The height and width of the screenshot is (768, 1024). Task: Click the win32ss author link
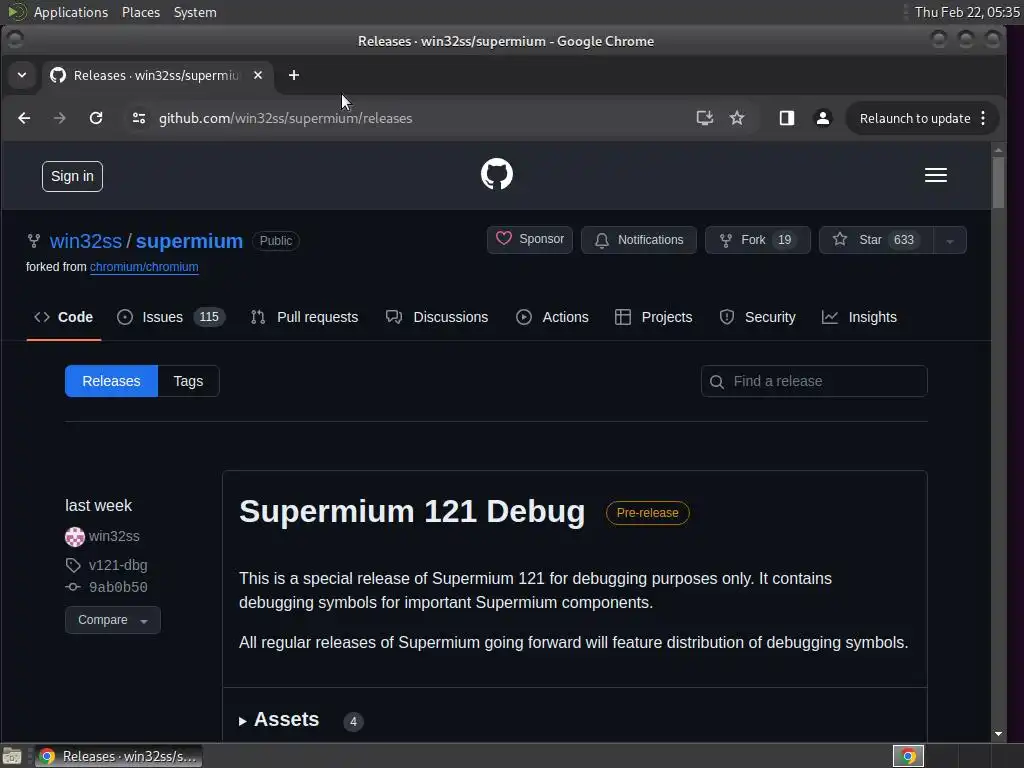(114, 537)
